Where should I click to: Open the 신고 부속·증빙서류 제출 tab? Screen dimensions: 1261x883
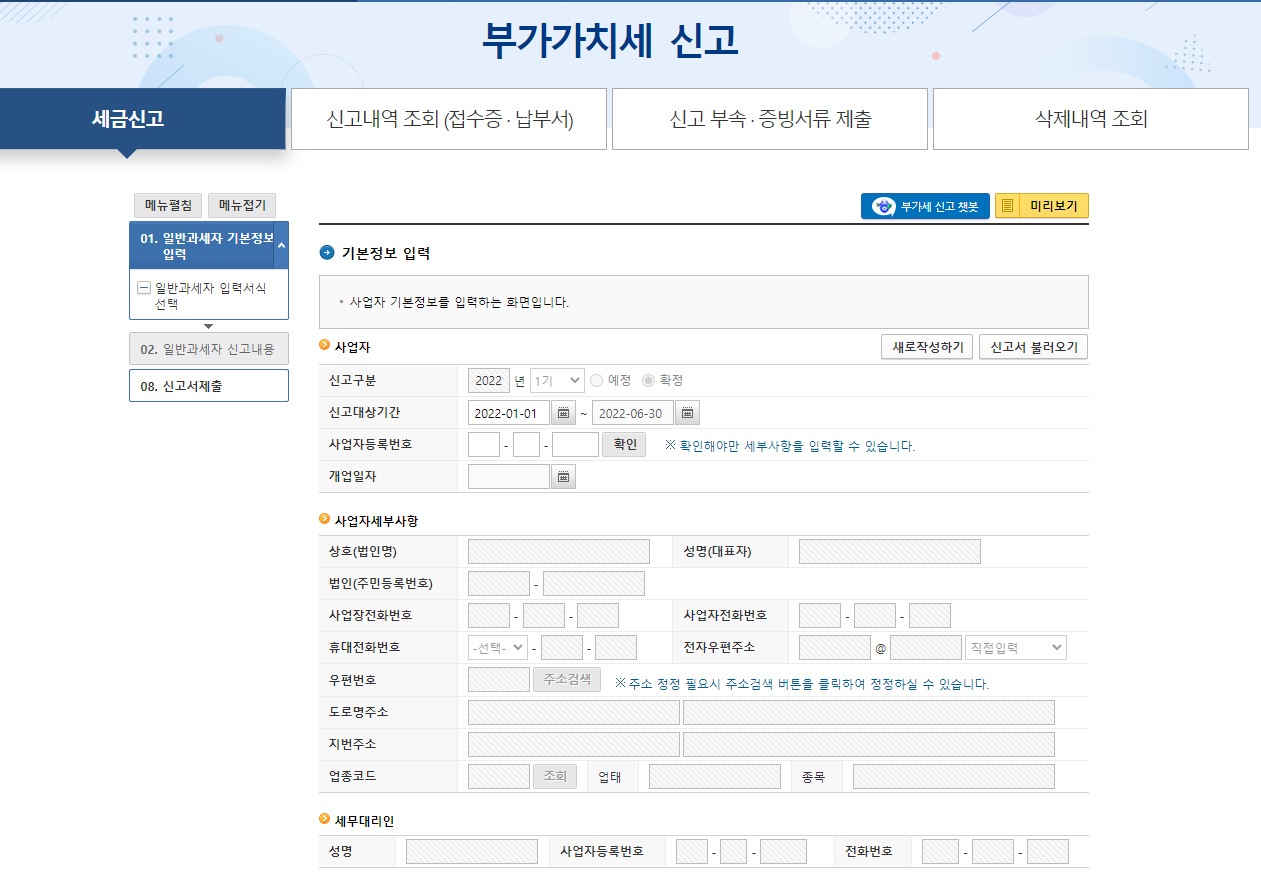[770, 119]
